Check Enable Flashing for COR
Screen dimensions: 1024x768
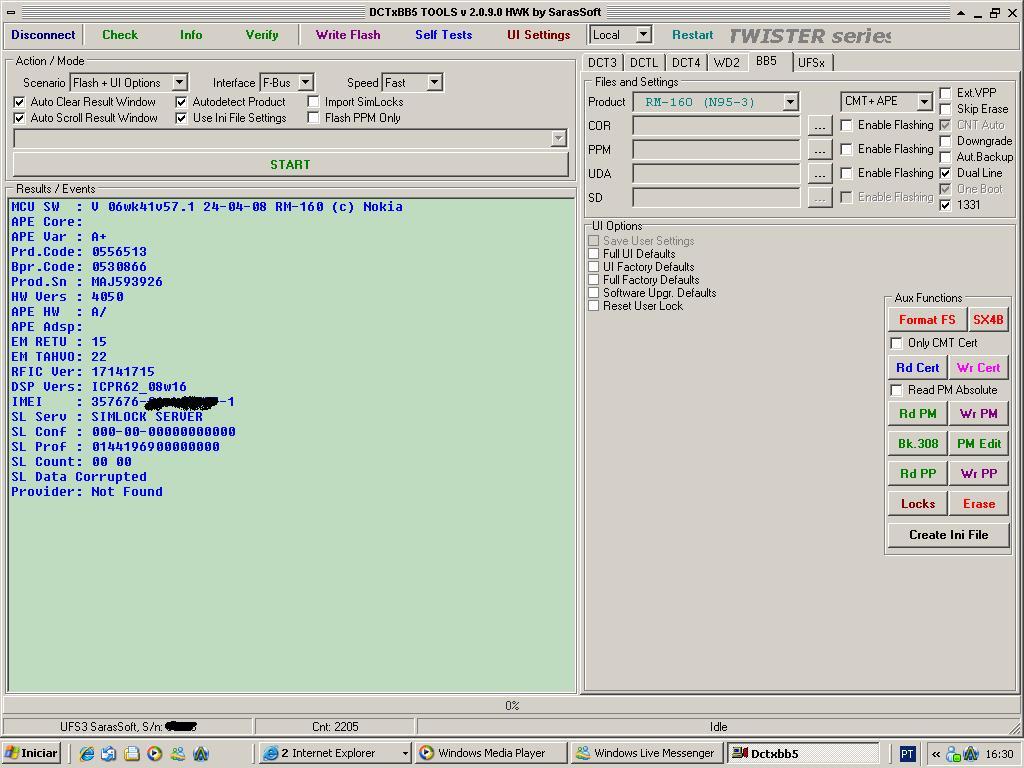tap(846, 125)
